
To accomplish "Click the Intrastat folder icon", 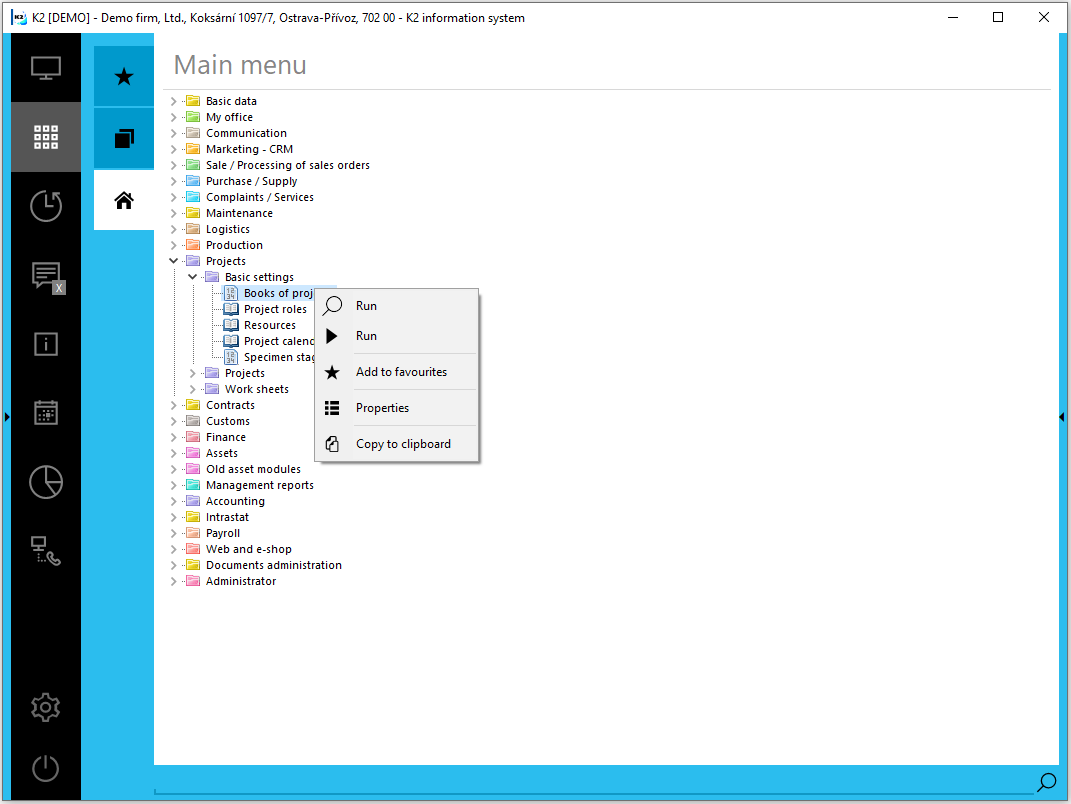I will (193, 517).
